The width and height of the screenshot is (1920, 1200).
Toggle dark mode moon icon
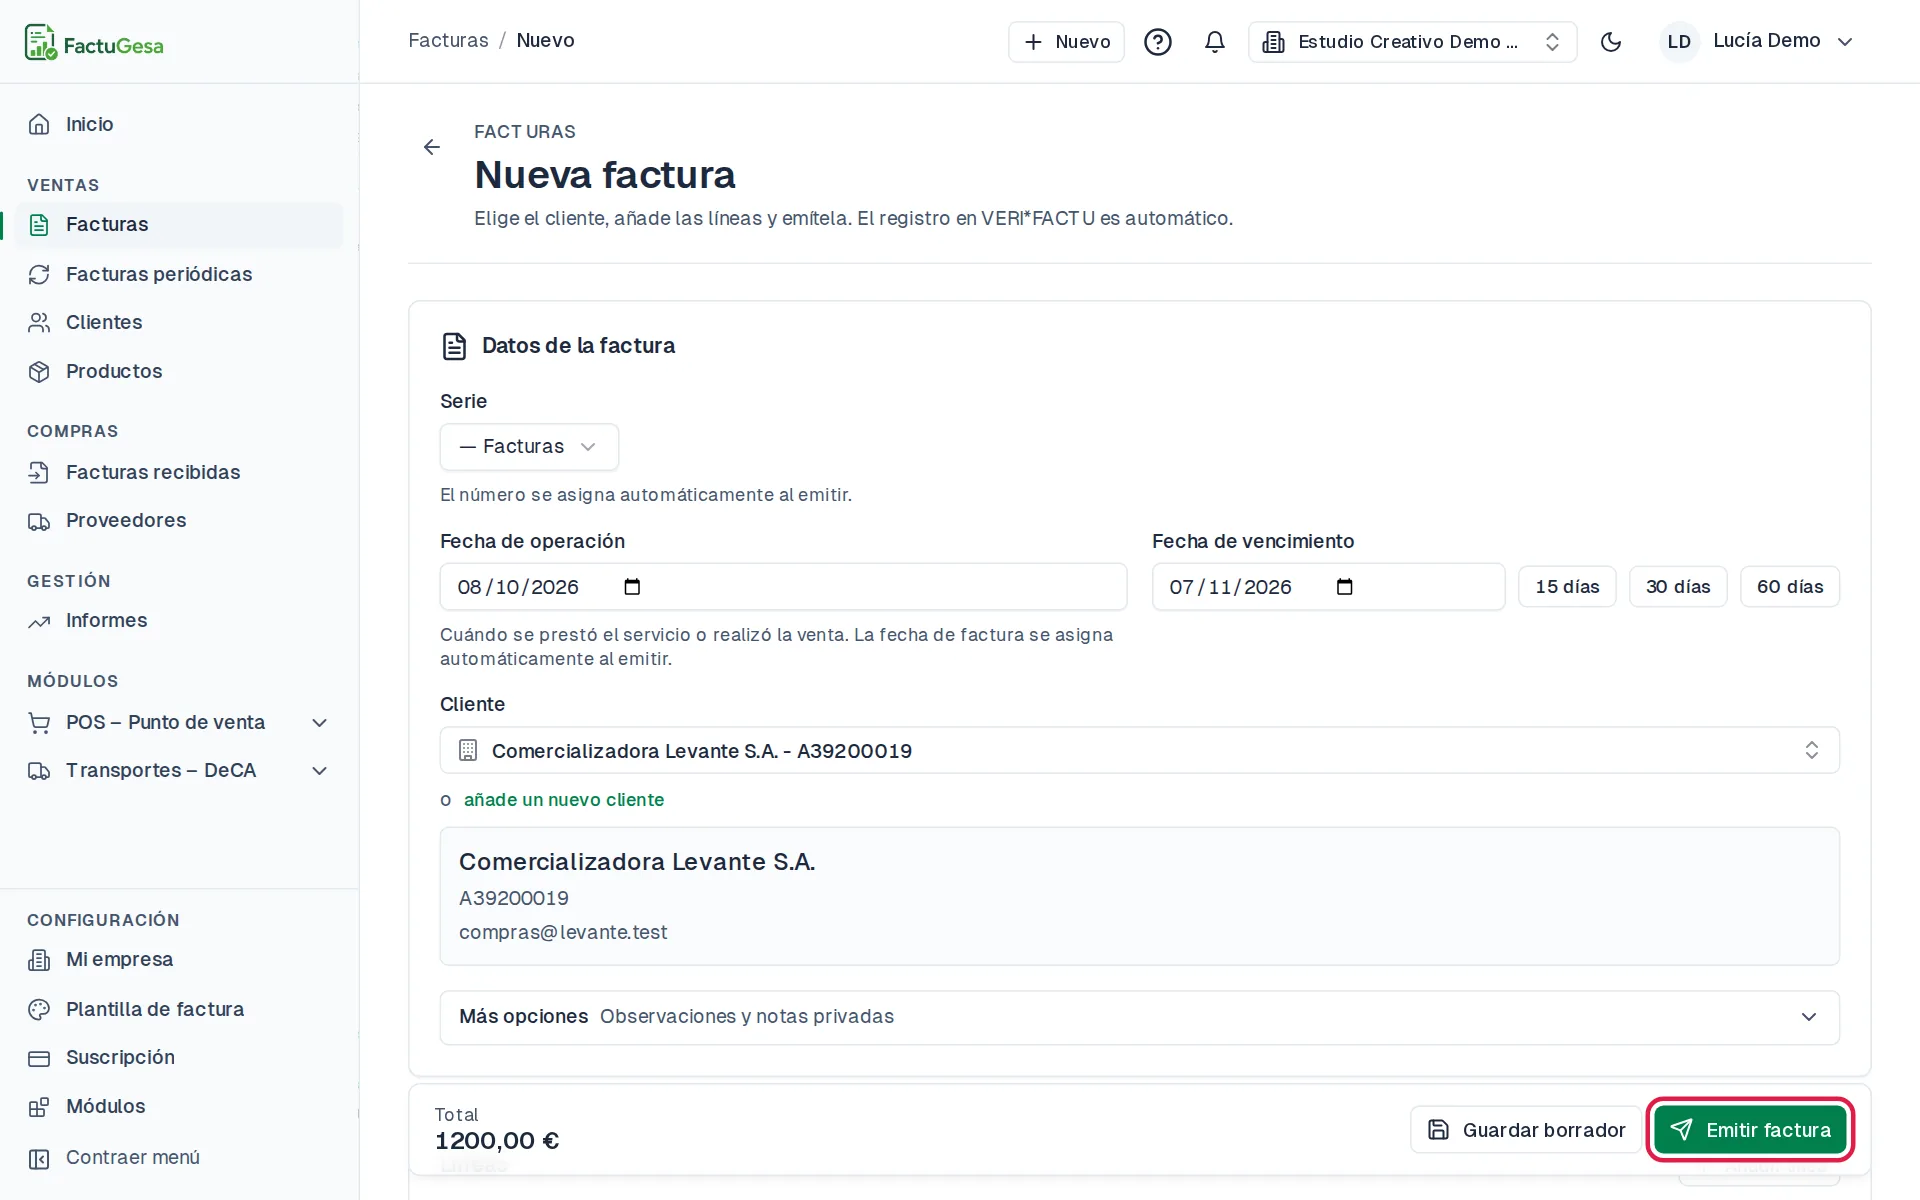1611,42
